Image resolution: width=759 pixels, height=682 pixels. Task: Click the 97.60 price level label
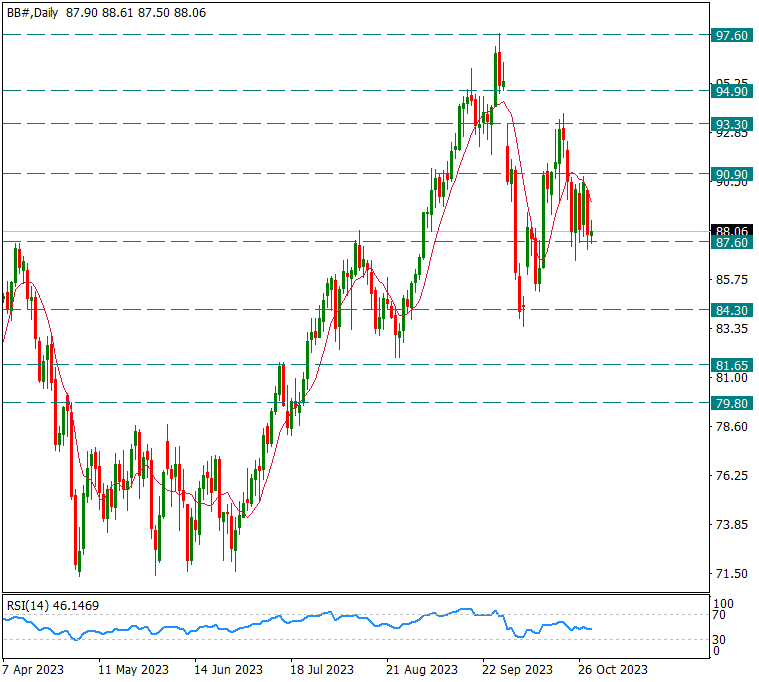[x=732, y=35]
